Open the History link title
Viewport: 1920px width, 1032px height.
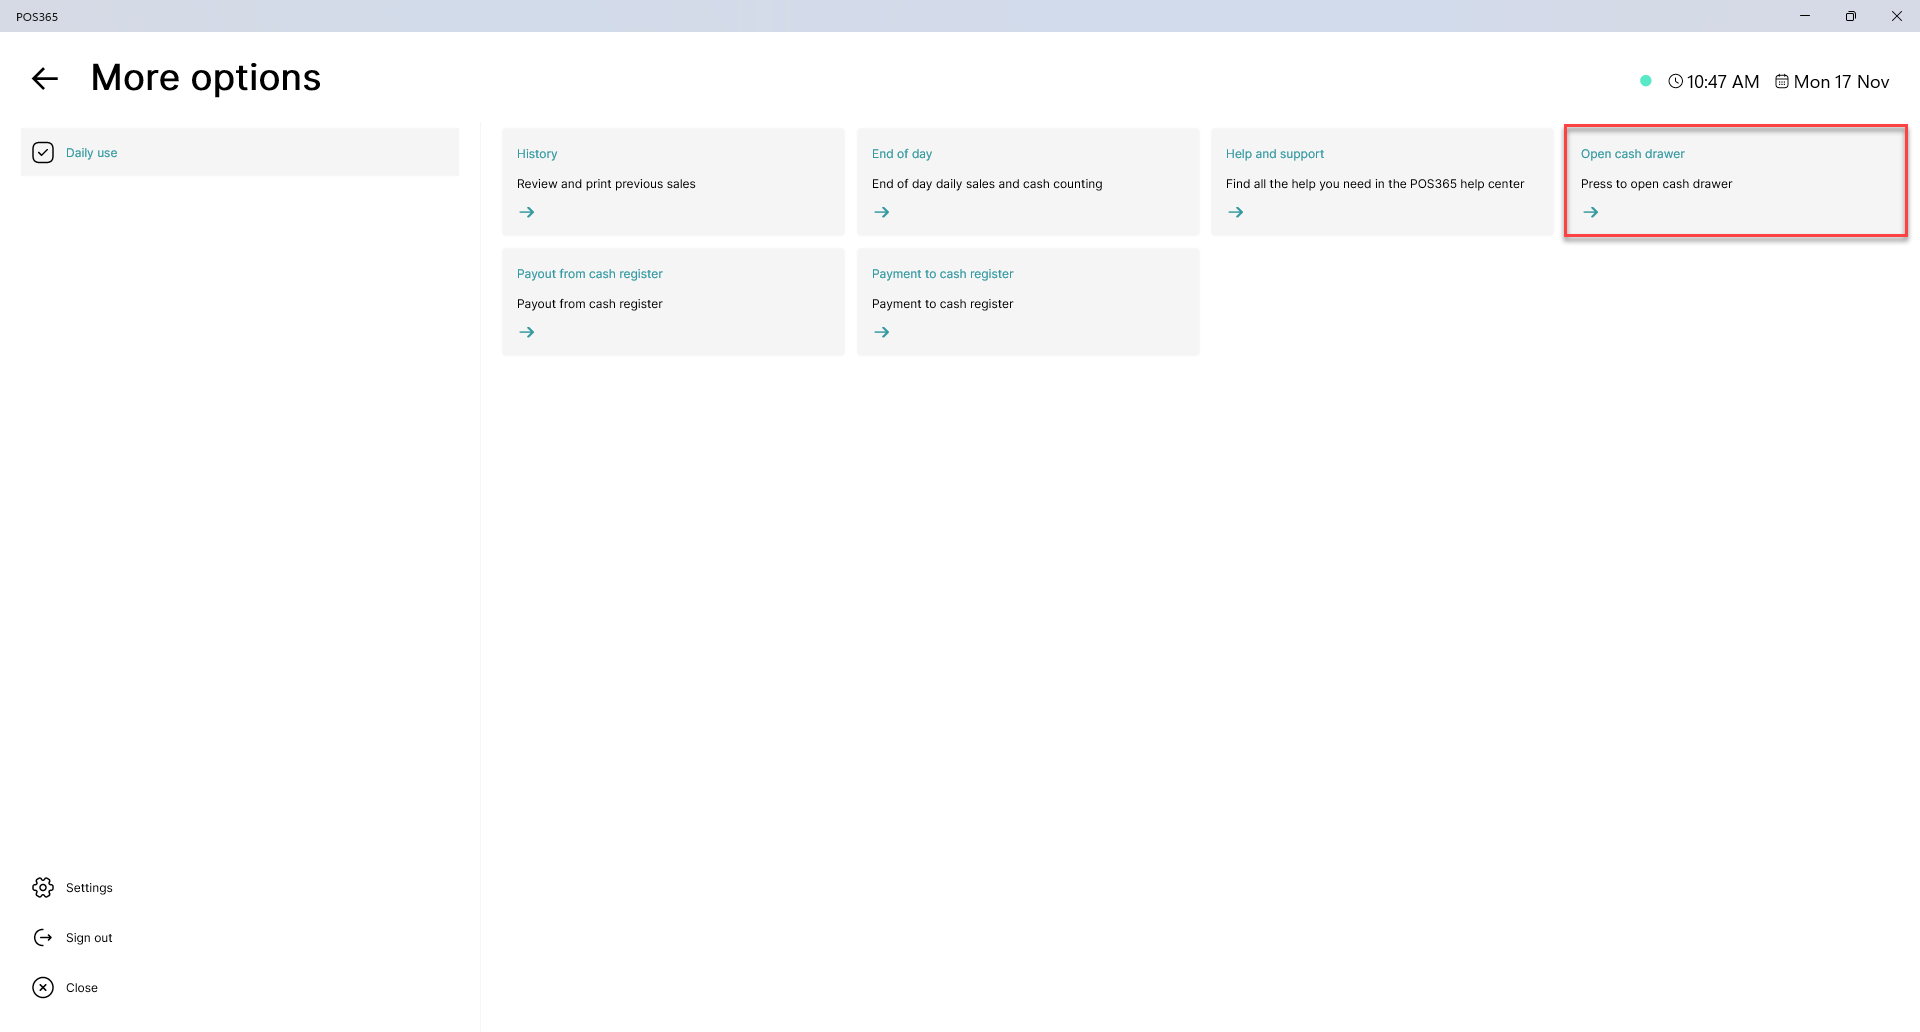(537, 154)
